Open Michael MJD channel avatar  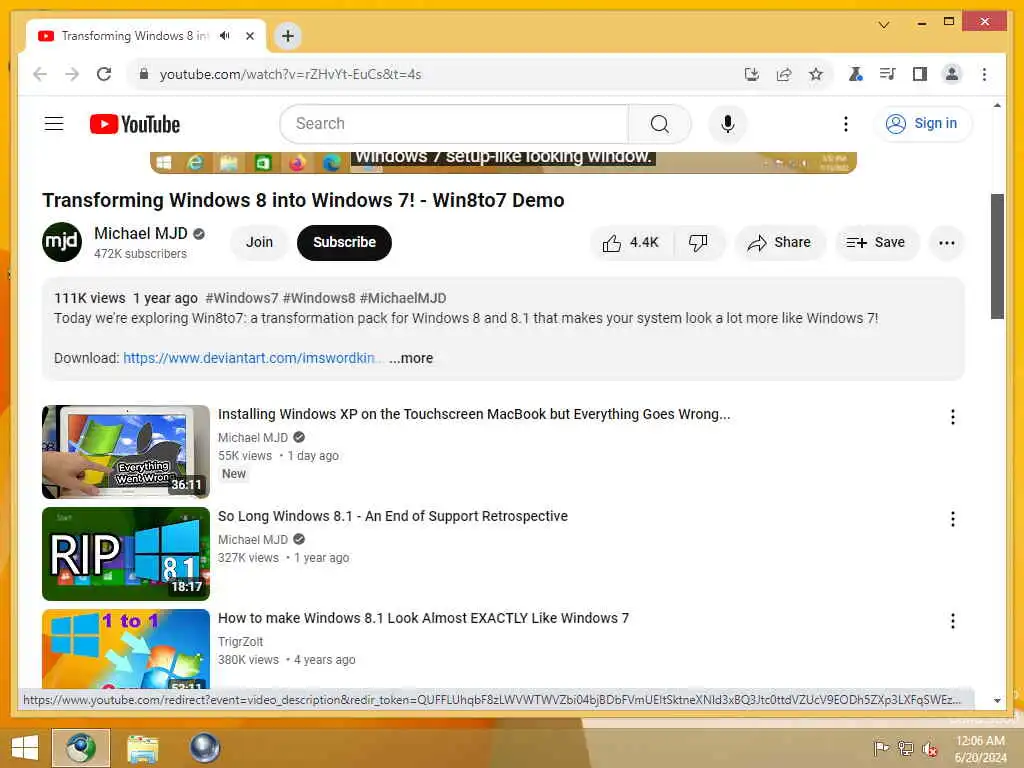62,242
